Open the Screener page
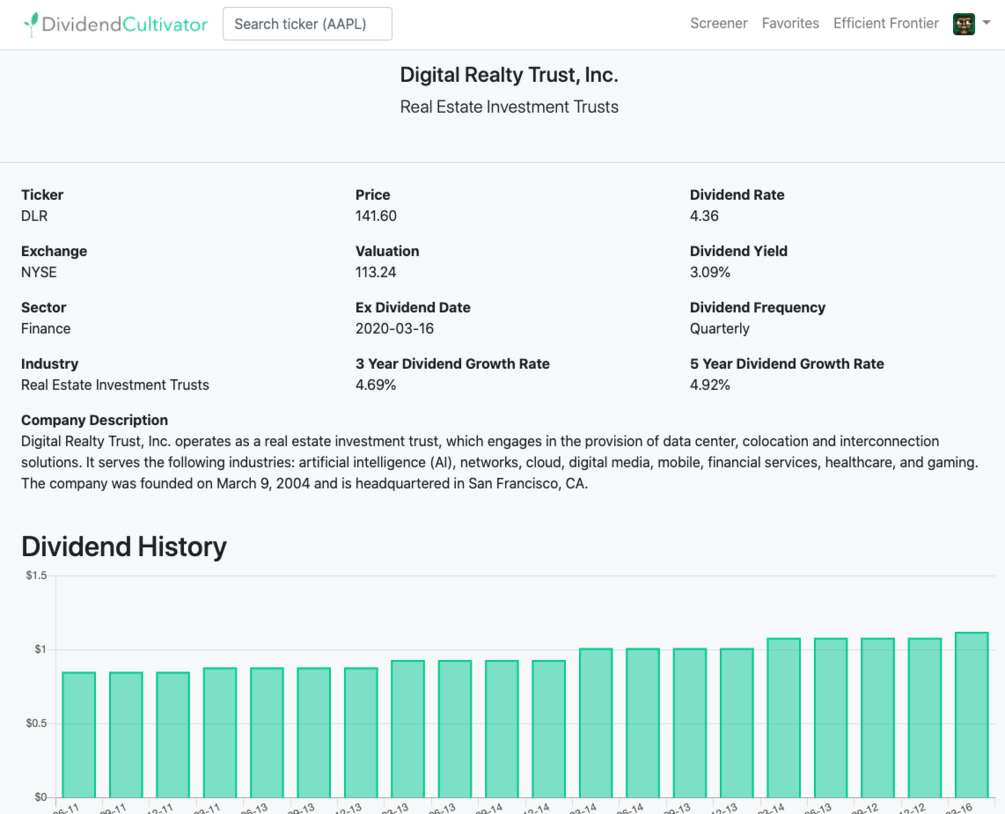 718,24
